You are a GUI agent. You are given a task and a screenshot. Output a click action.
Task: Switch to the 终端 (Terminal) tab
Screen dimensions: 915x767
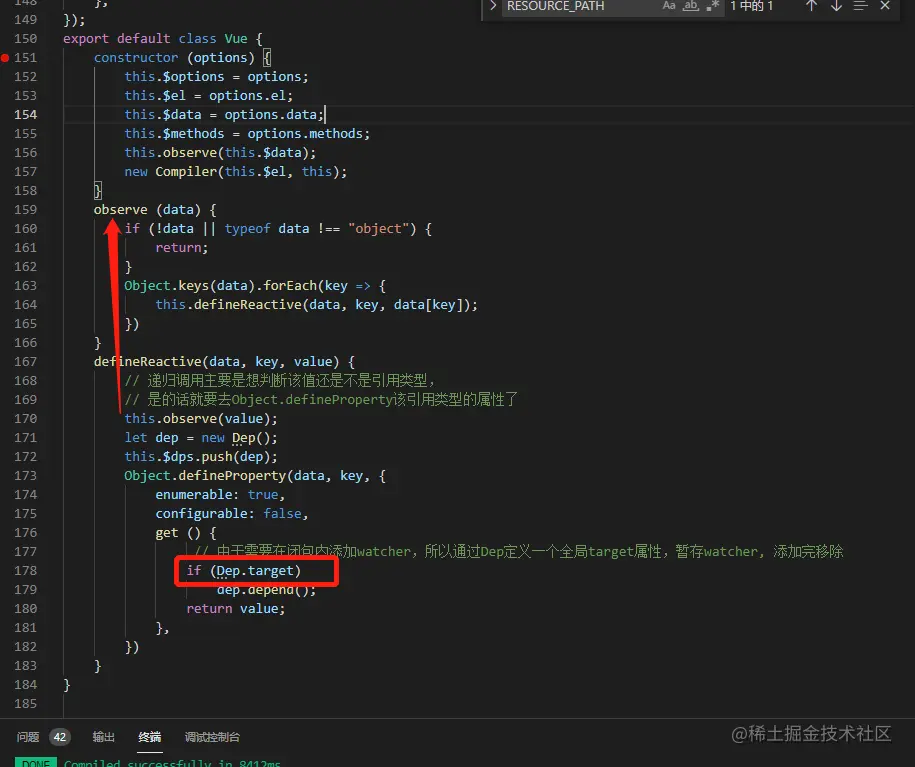click(x=149, y=737)
